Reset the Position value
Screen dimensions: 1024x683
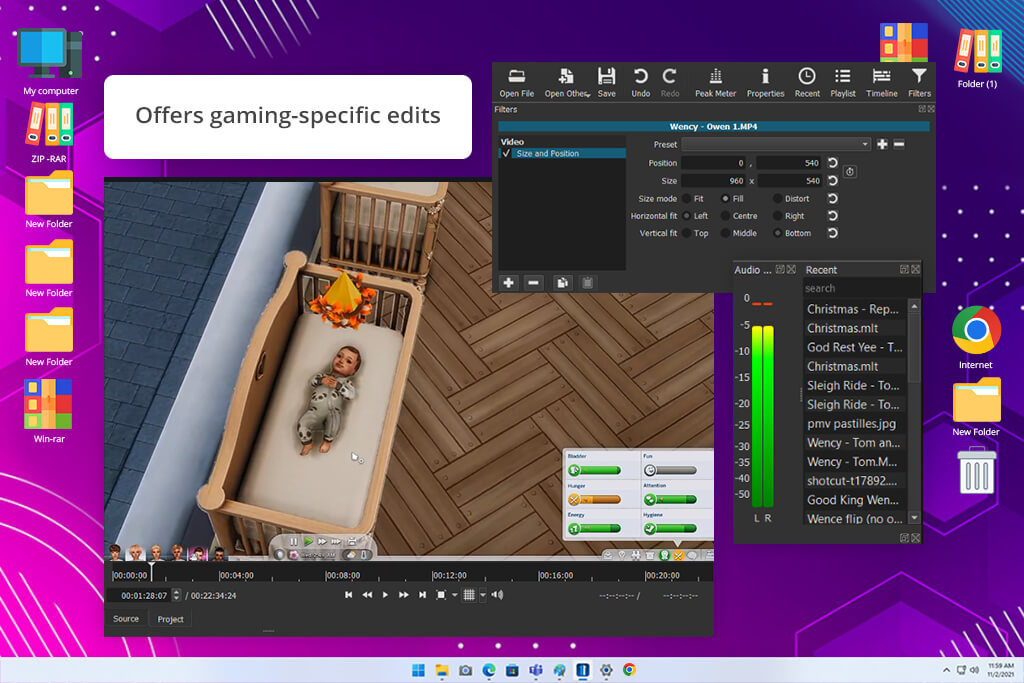pyautogui.click(x=833, y=163)
